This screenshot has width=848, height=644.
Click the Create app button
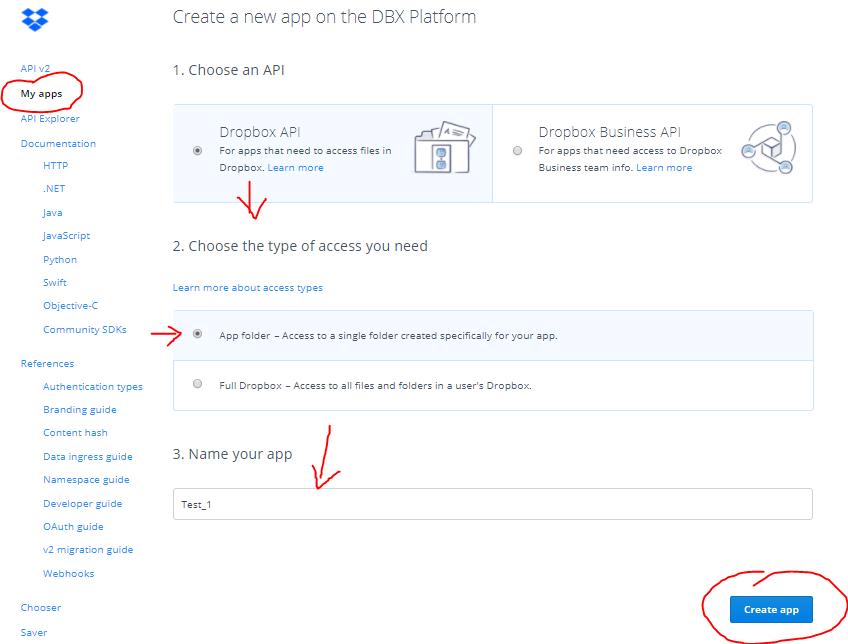point(771,609)
